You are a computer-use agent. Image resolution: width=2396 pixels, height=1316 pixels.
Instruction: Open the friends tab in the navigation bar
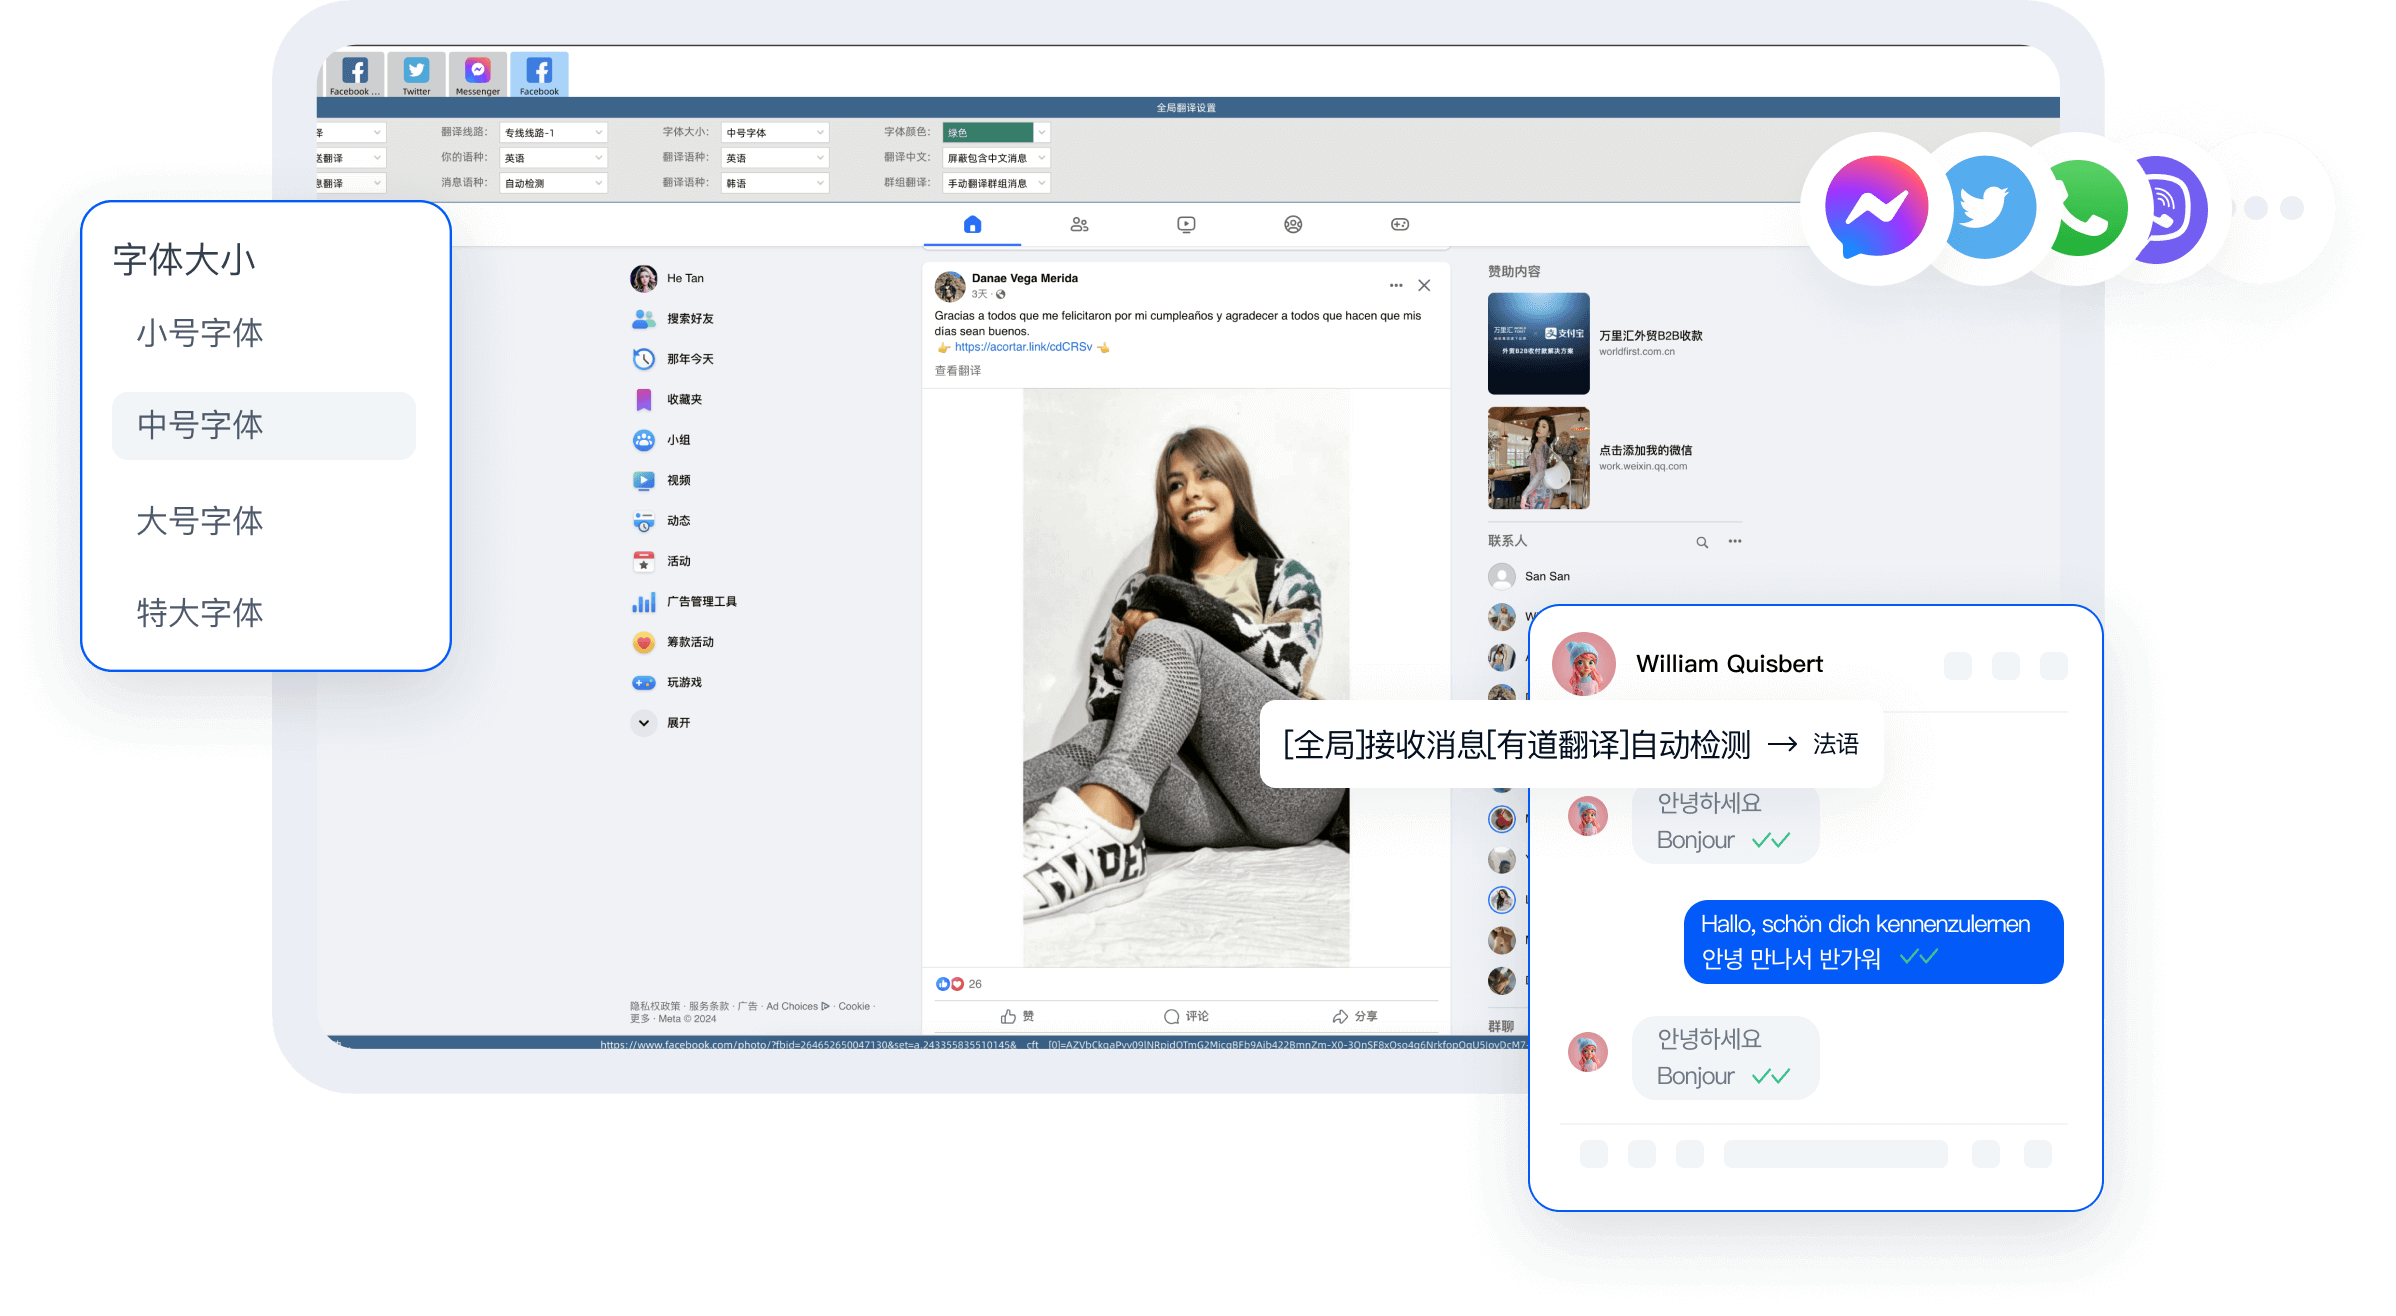point(1079,224)
